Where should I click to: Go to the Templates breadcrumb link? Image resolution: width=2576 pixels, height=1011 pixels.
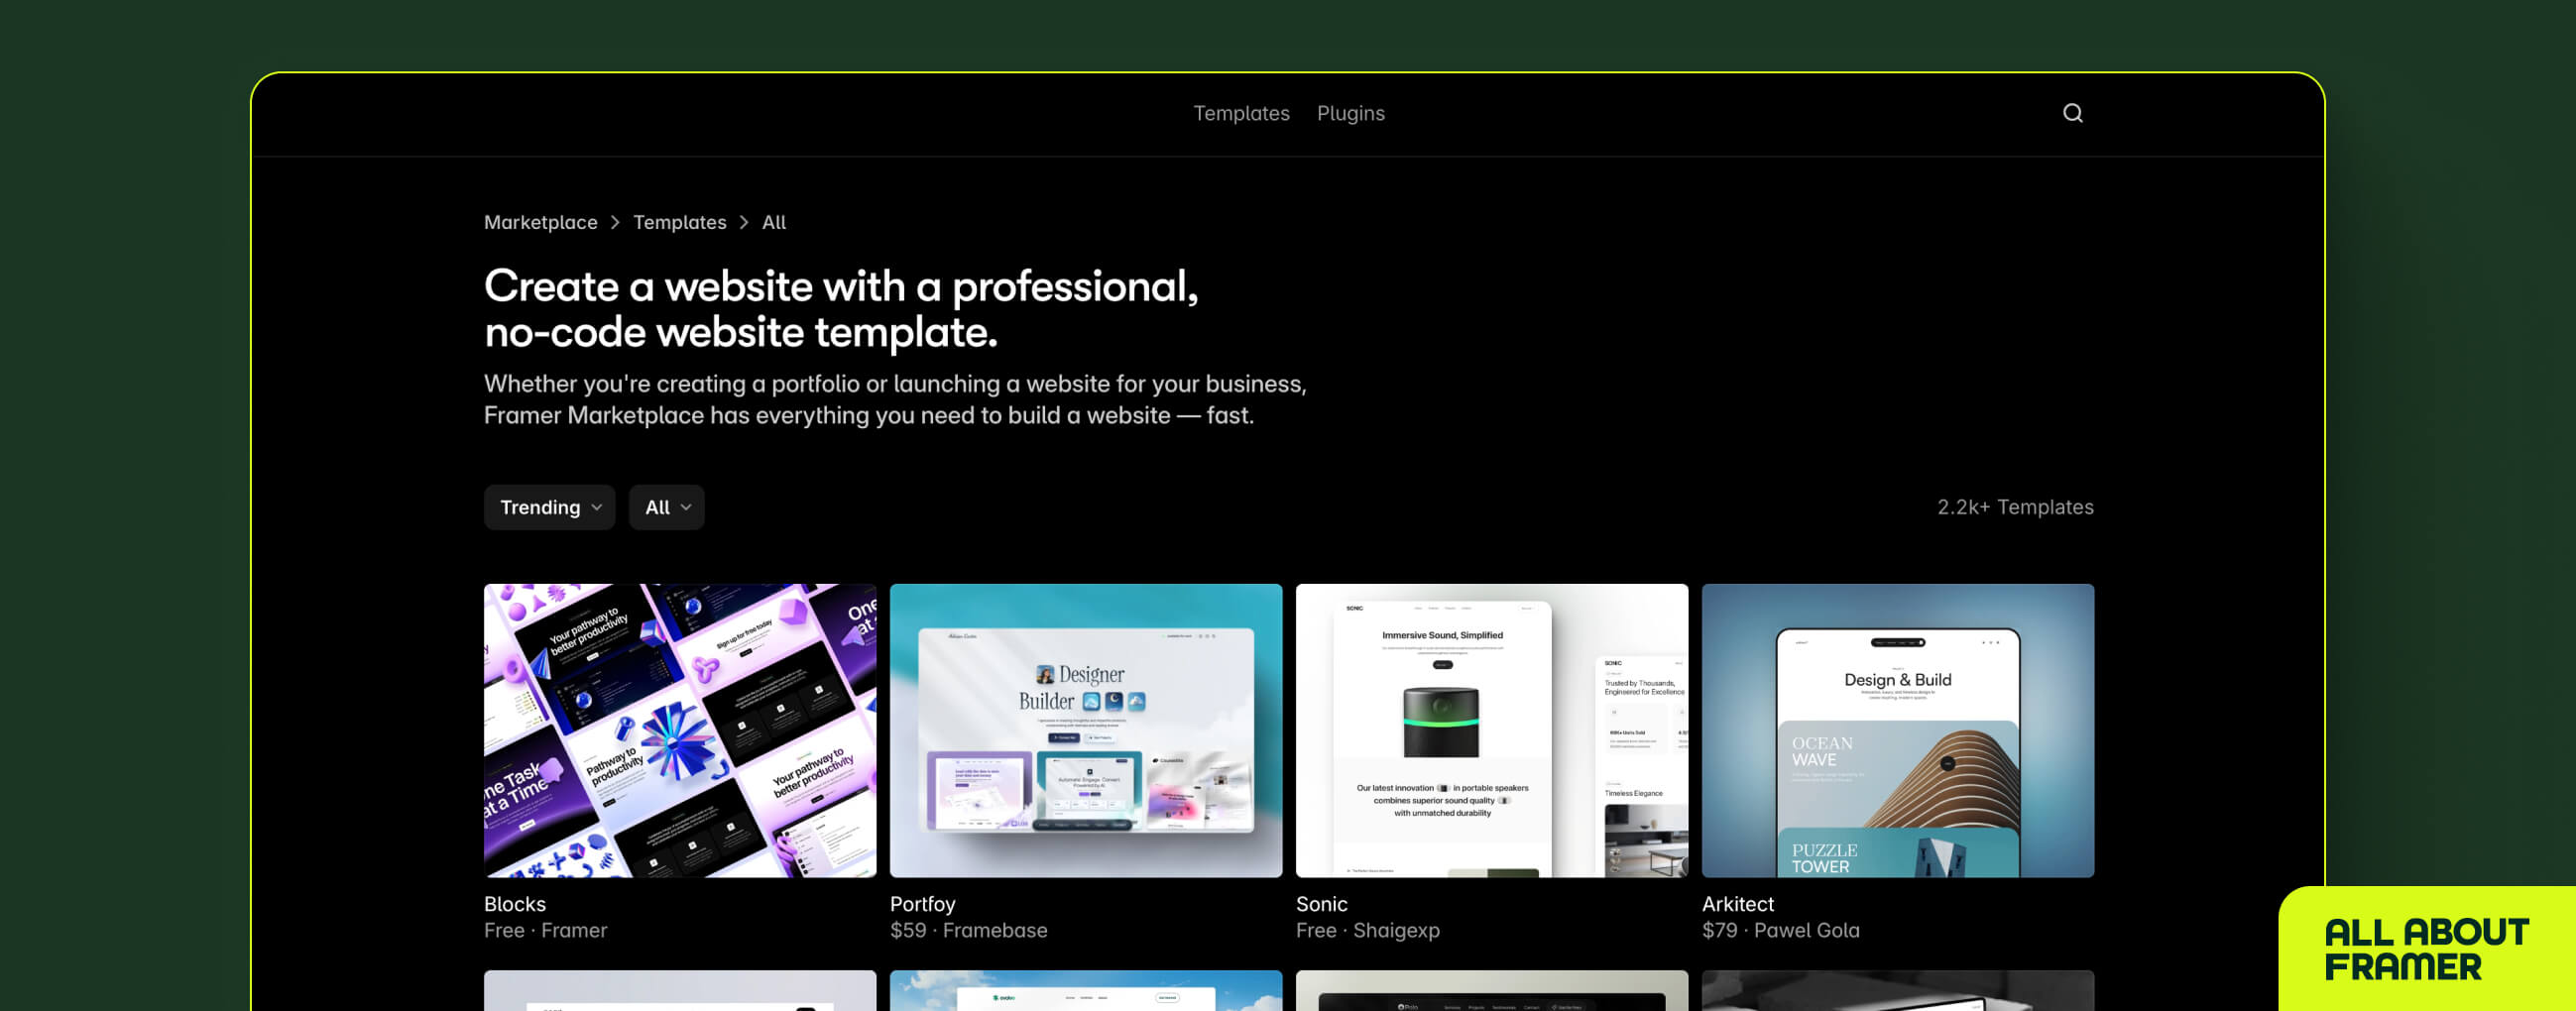click(x=679, y=222)
